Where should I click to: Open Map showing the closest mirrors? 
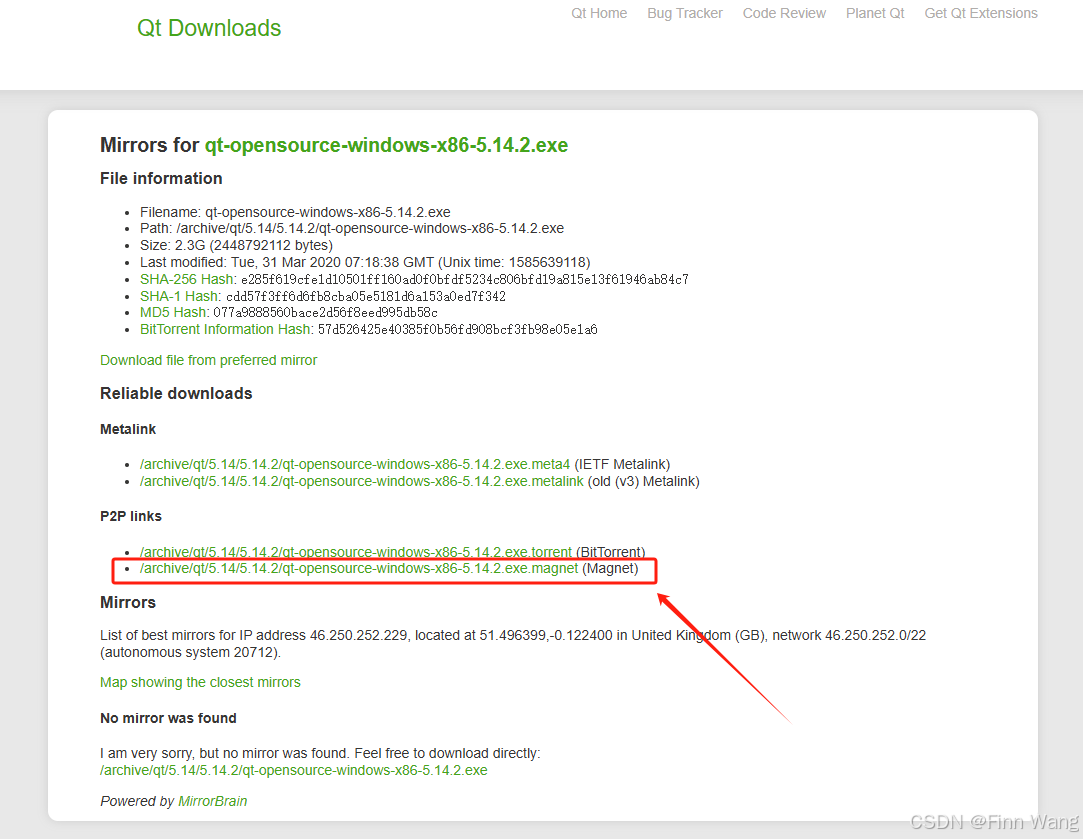tap(200, 682)
